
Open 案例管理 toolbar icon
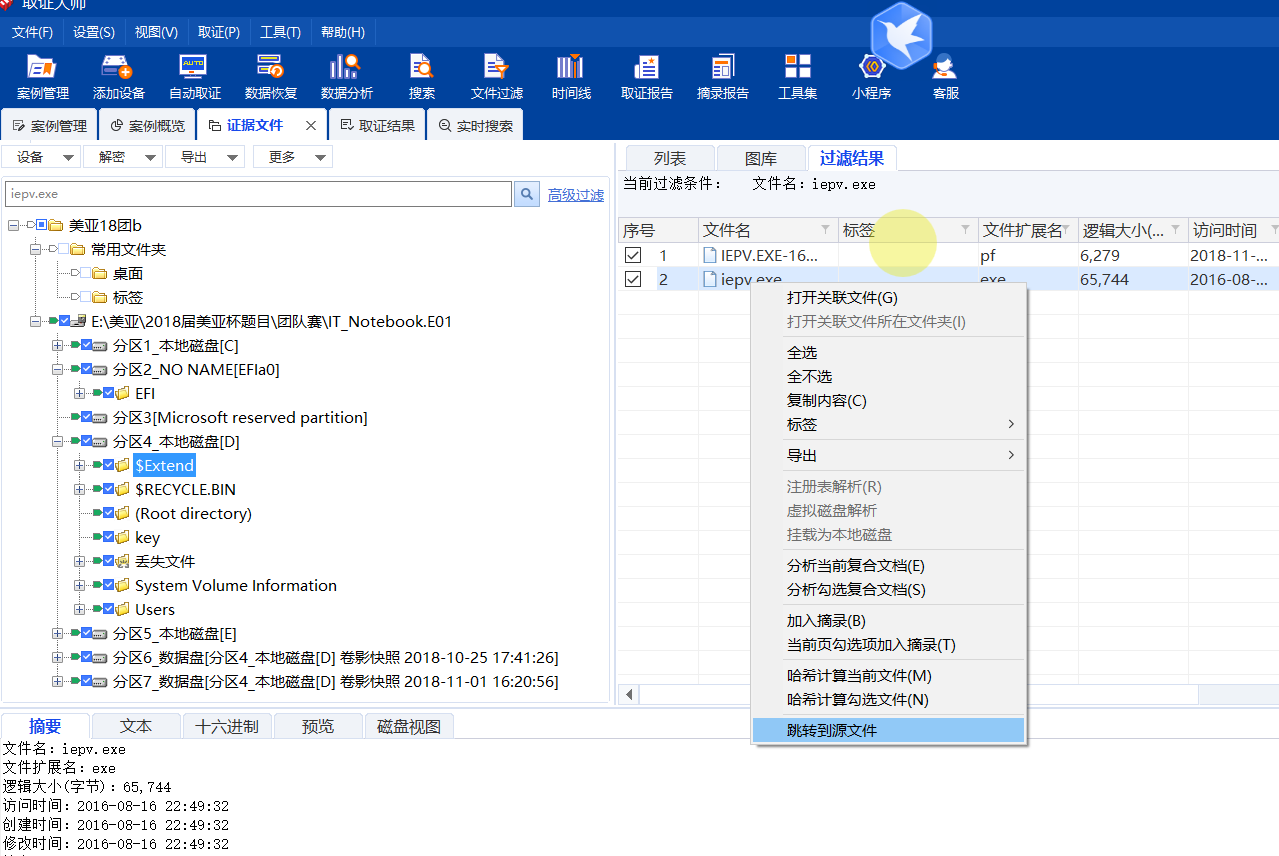(x=42, y=77)
